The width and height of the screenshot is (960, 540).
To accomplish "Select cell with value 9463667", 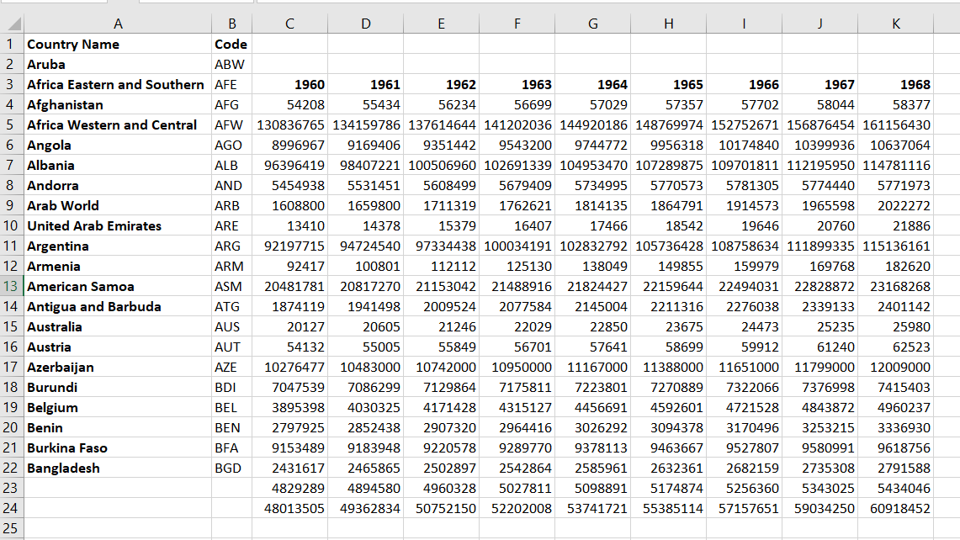I will [669, 448].
